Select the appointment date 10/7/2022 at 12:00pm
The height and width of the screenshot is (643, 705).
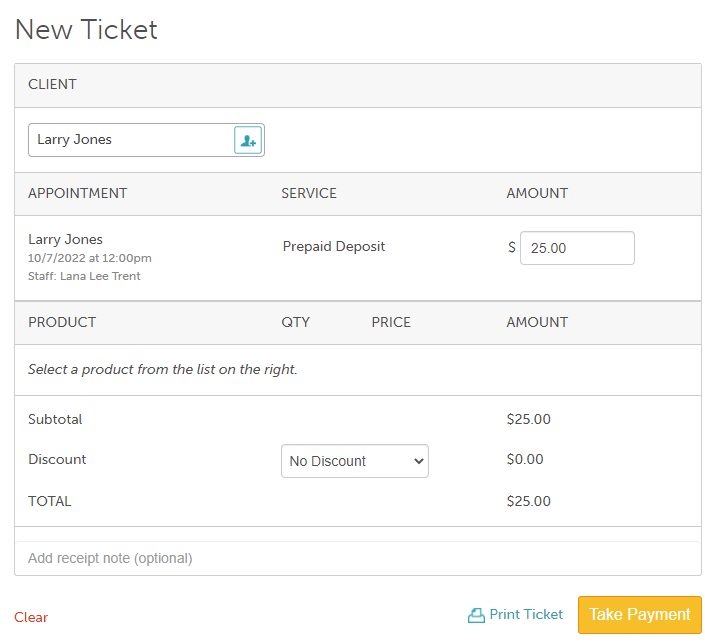(90, 258)
